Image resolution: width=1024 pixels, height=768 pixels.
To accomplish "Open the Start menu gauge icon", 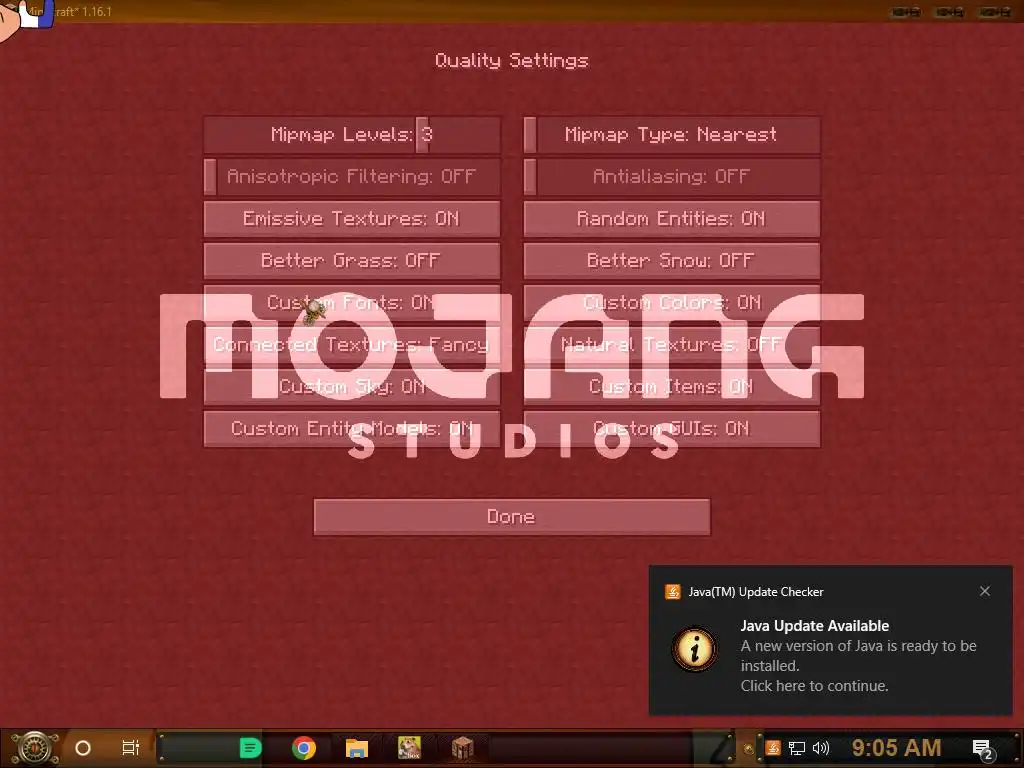I will (35, 748).
